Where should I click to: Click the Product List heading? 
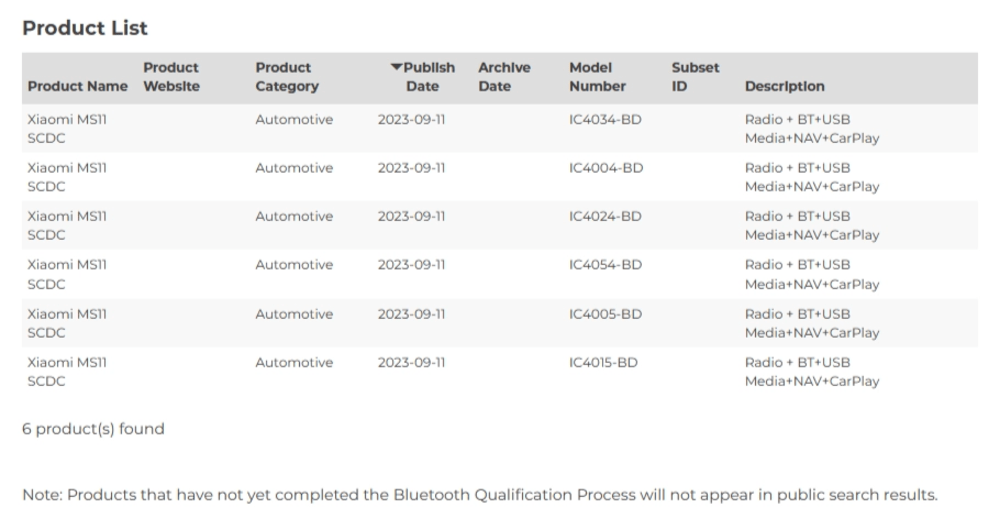(85, 28)
